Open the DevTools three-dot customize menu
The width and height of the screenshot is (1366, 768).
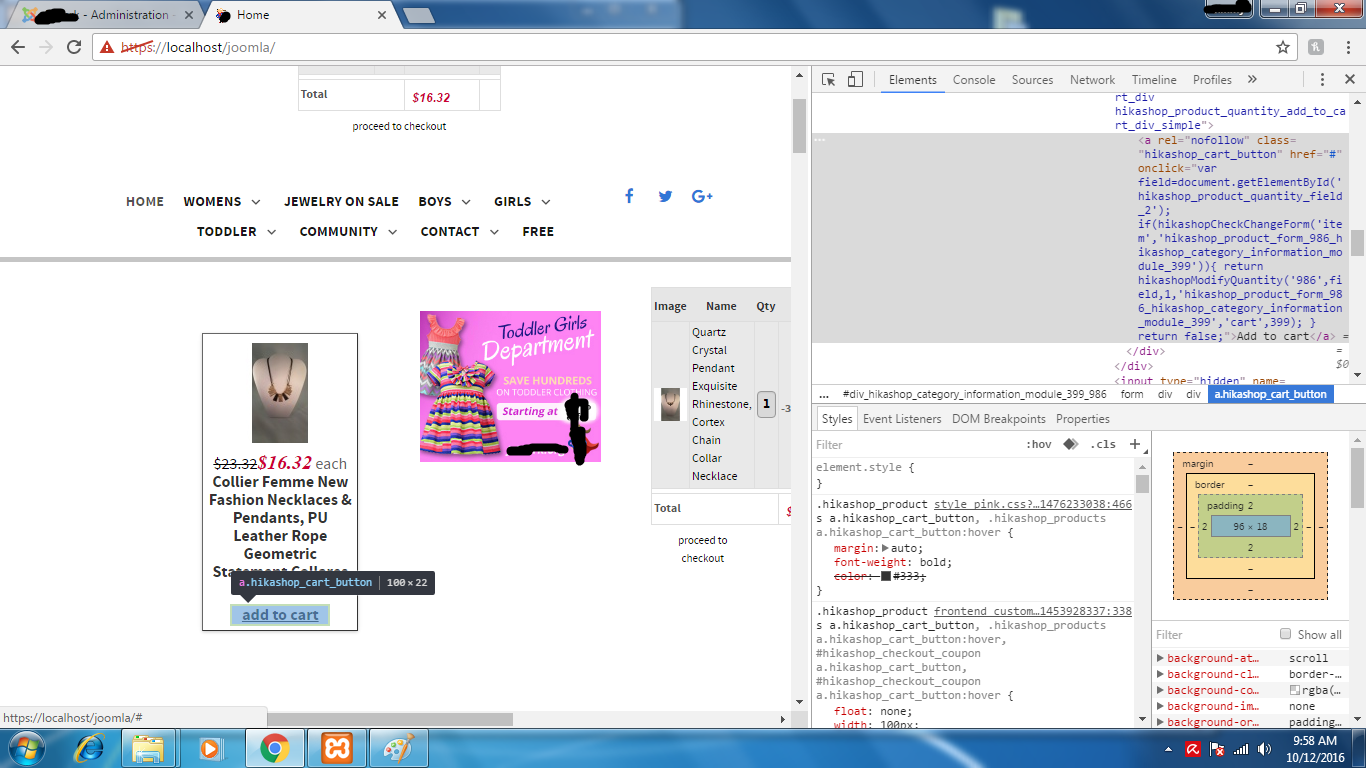pyautogui.click(x=1322, y=80)
